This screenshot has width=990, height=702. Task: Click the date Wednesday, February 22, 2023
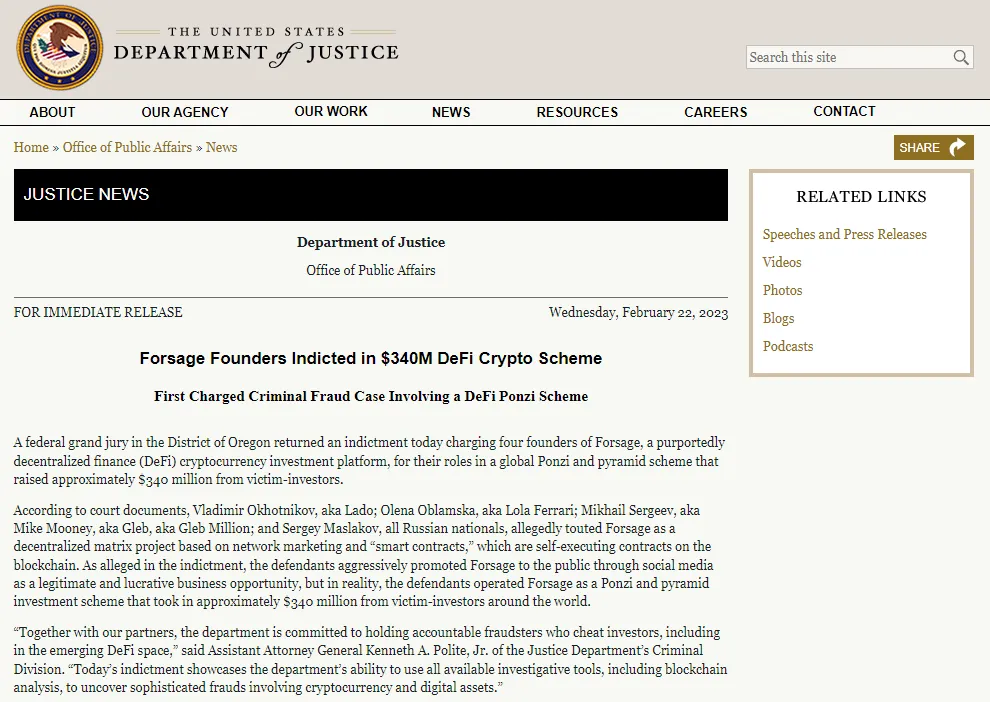(638, 312)
